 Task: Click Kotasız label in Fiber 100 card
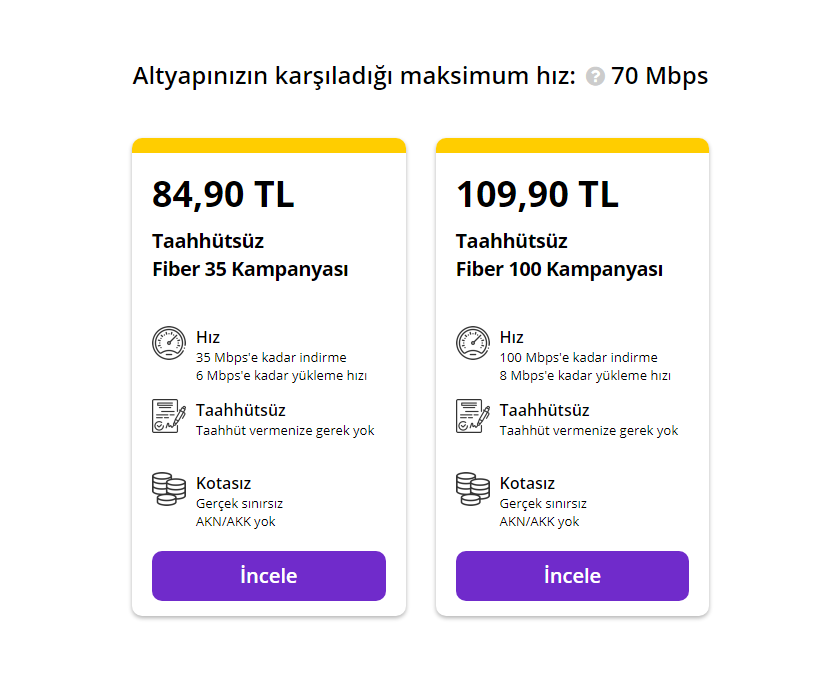tap(527, 483)
